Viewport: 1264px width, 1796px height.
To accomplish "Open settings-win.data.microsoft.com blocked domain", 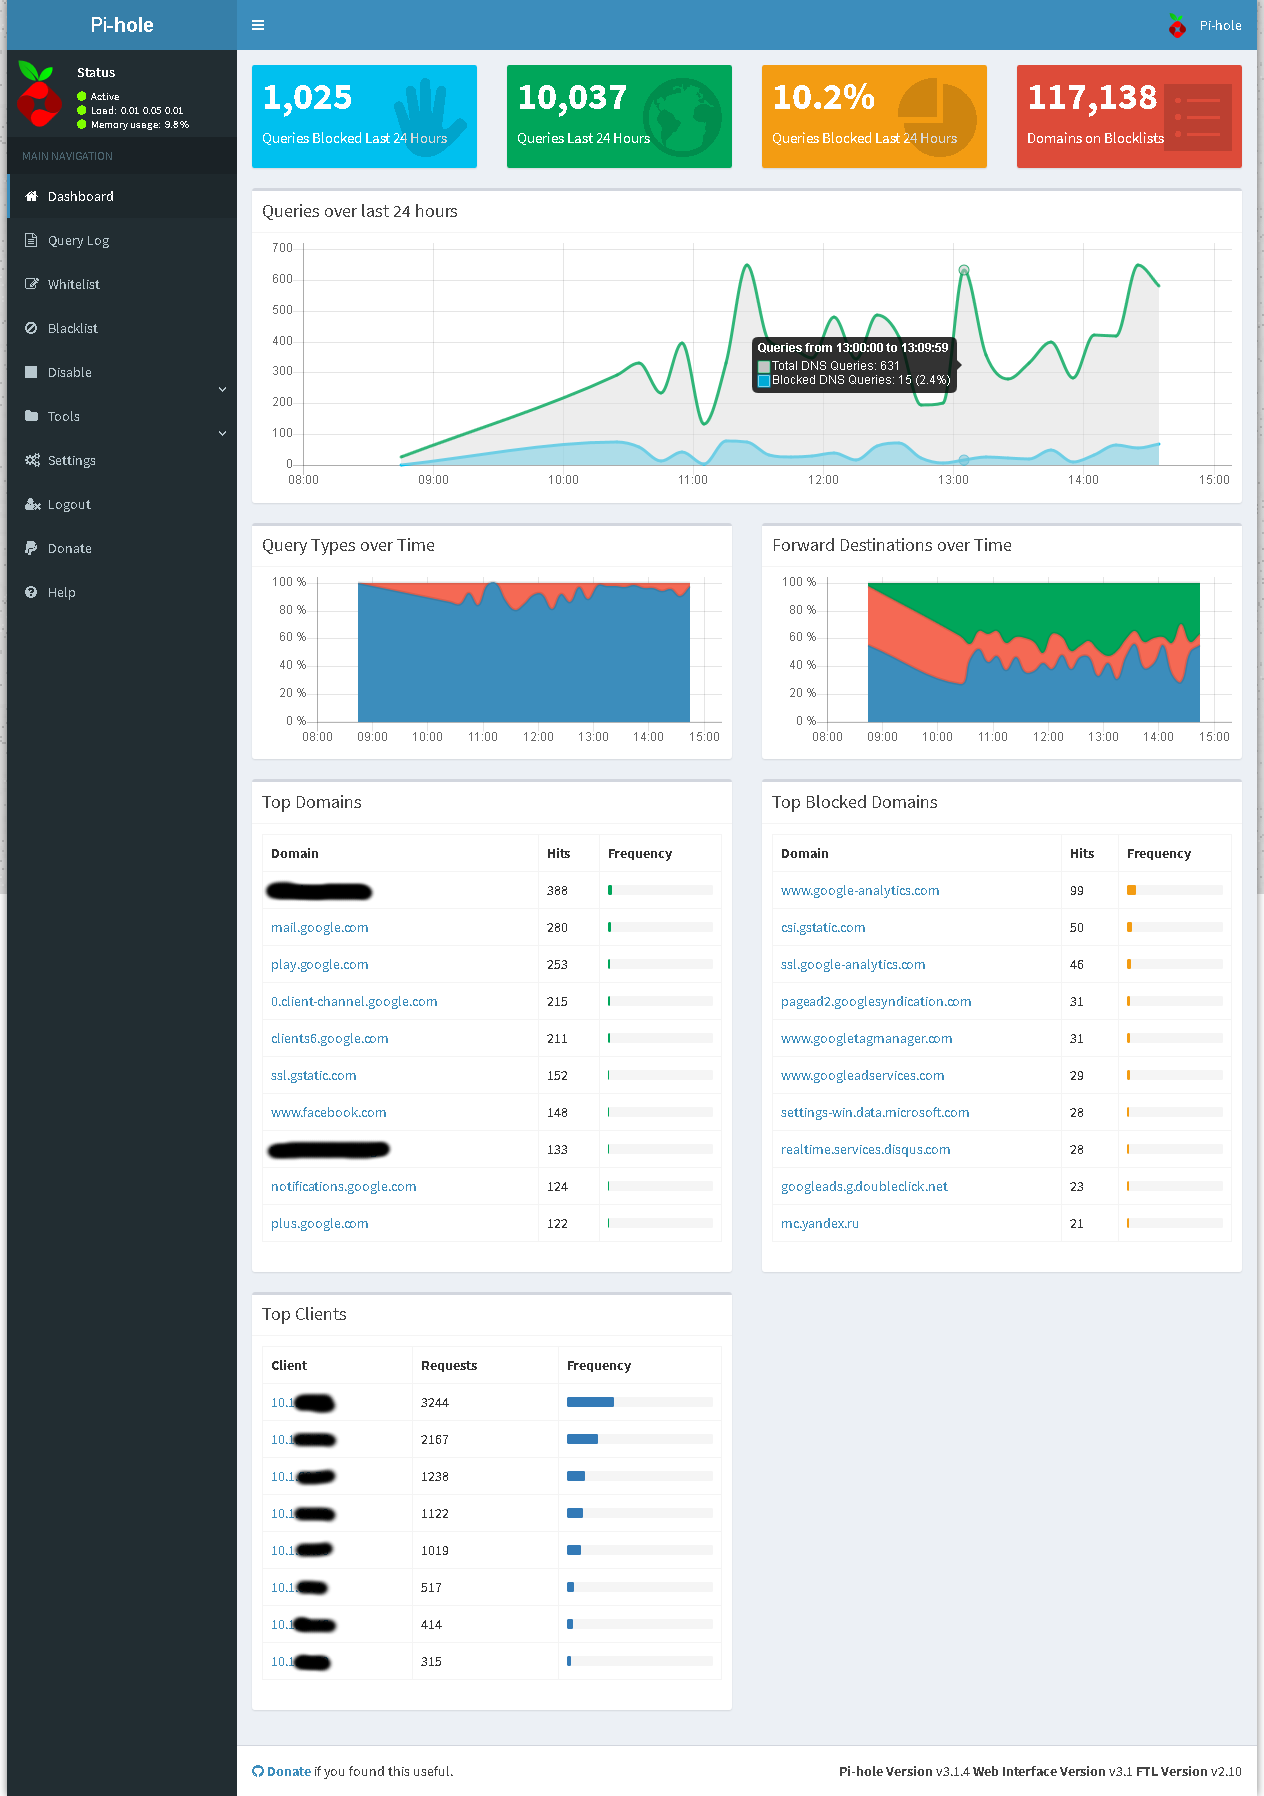I will click(x=875, y=1112).
